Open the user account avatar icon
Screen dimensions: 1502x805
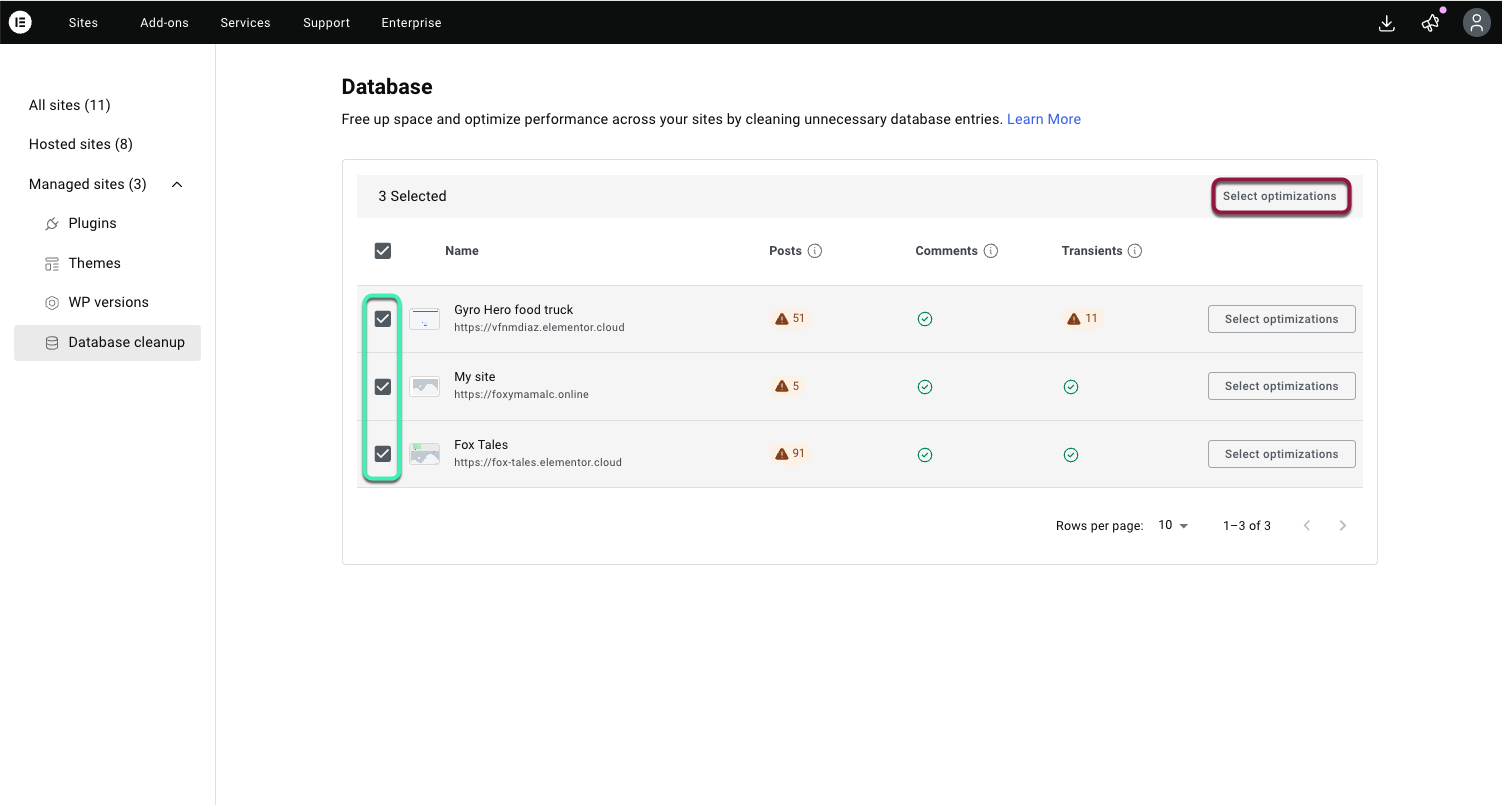pyautogui.click(x=1477, y=23)
